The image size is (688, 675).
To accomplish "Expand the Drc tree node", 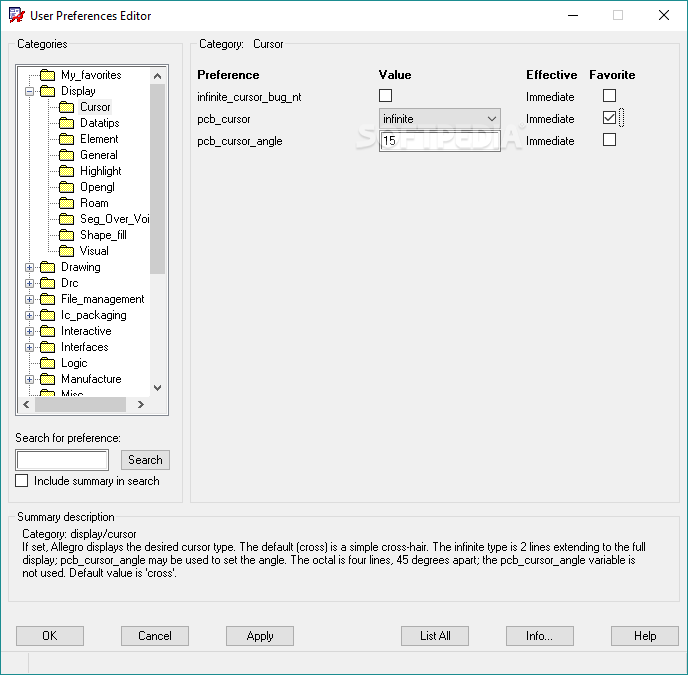I will [29, 284].
